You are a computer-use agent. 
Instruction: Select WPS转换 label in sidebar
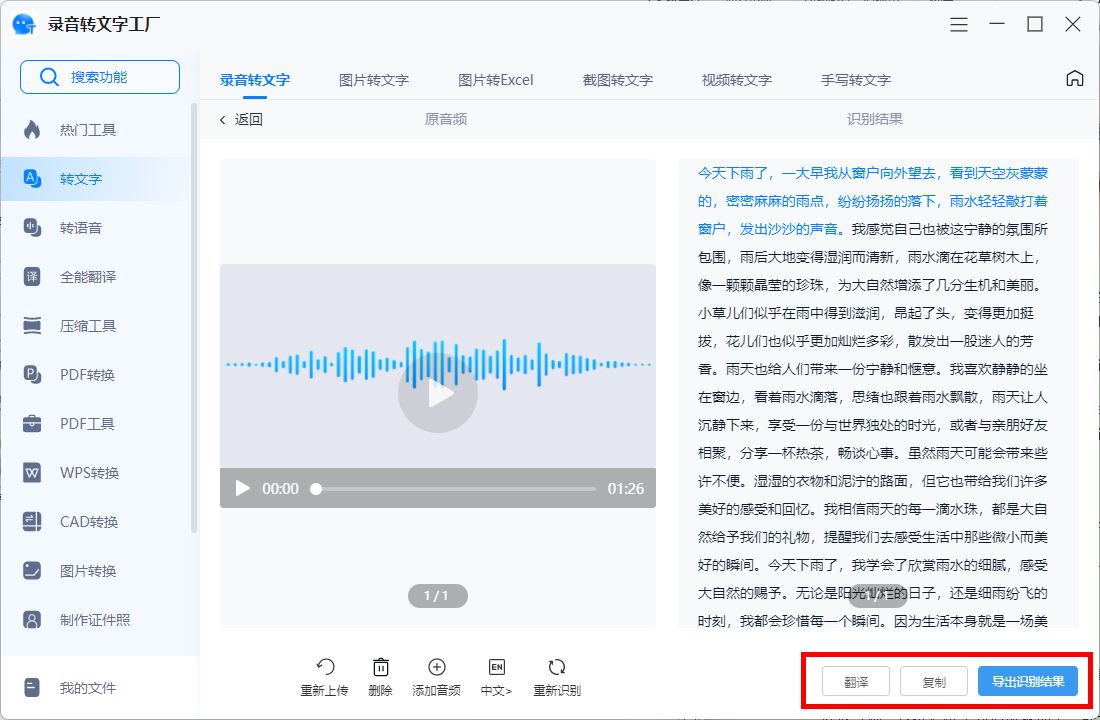coord(89,473)
